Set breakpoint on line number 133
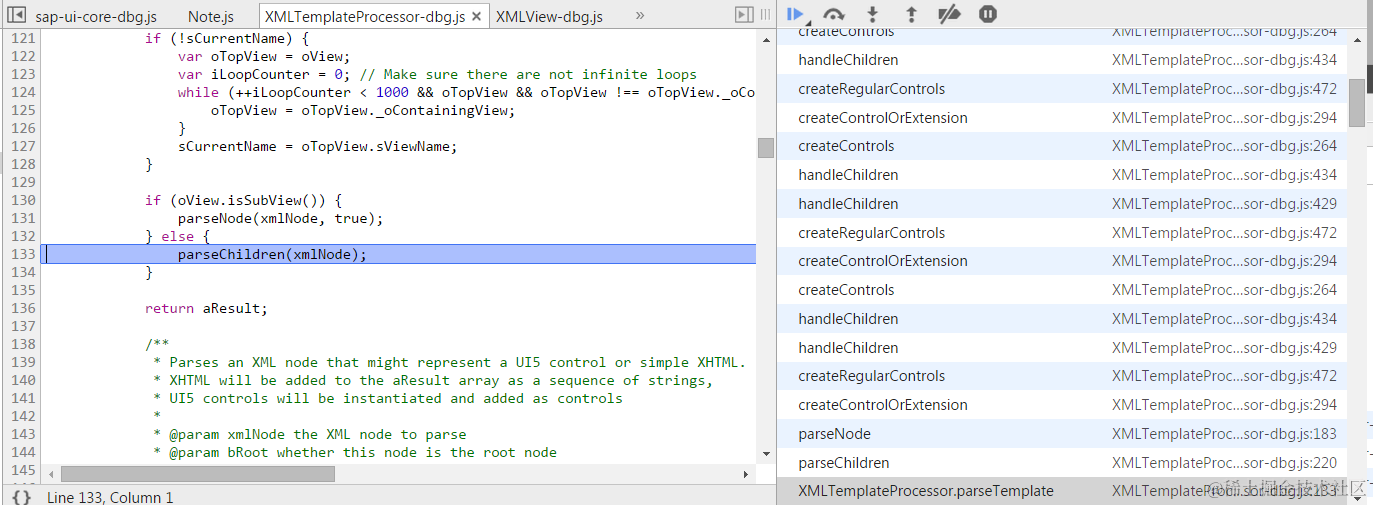 pos(21,254)
